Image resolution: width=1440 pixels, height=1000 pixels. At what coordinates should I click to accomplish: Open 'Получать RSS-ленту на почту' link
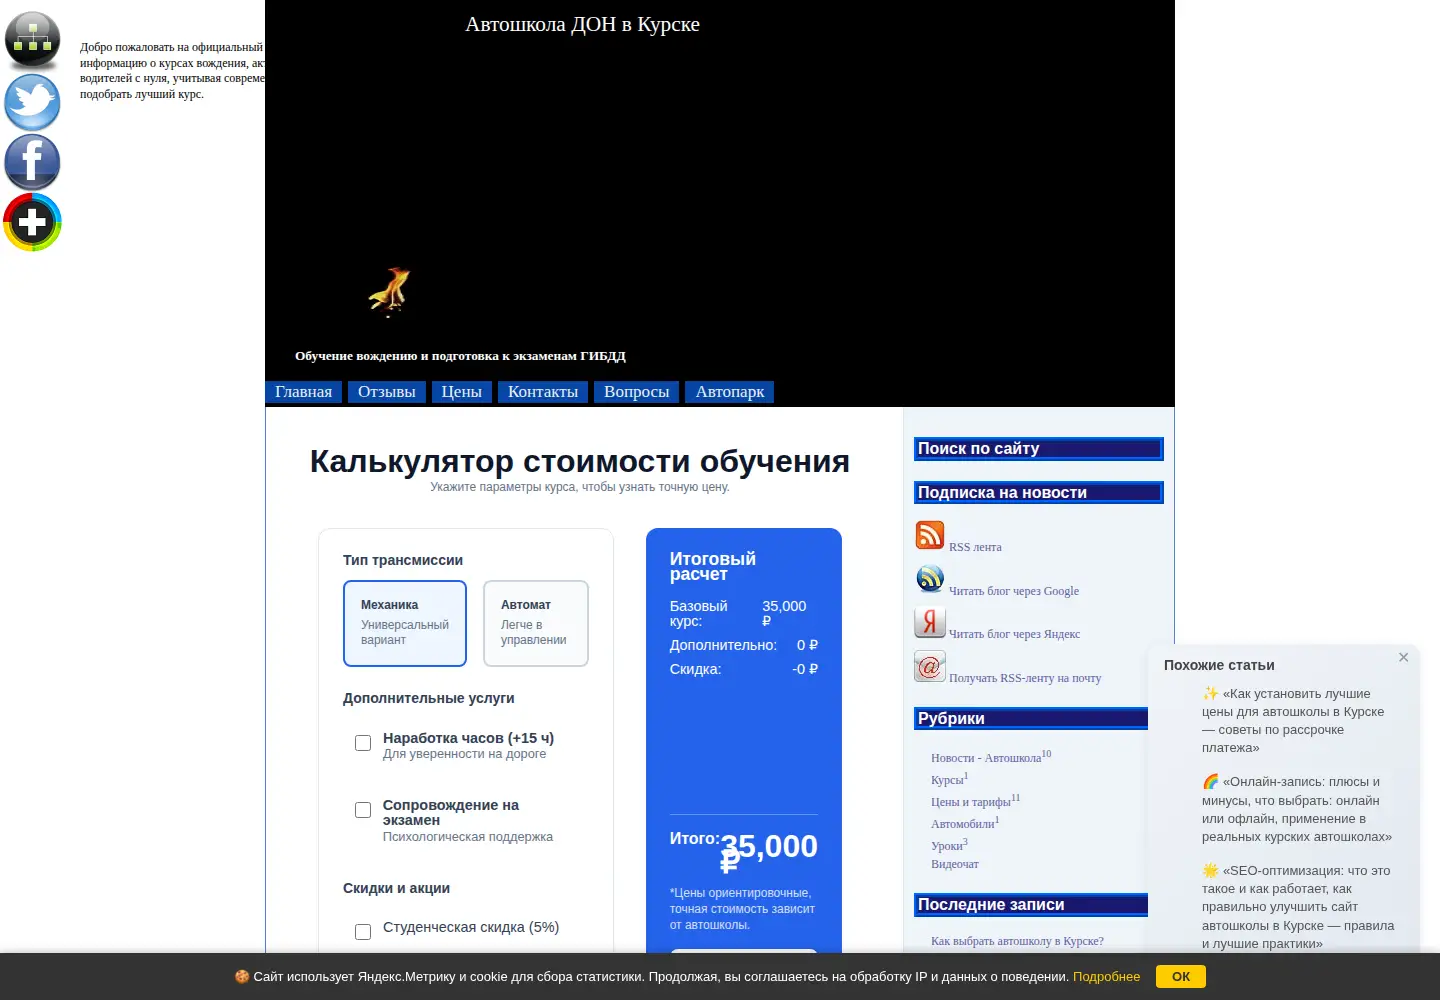point(1025,678)
